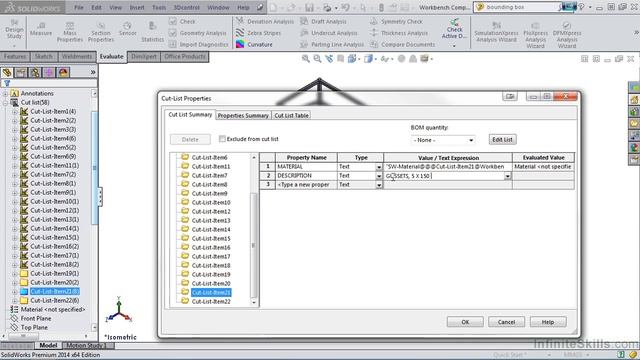This screenshot has width=640, height=360.
Task: Click OK in Cut-List Properties
Action: [x=465, y=322]
